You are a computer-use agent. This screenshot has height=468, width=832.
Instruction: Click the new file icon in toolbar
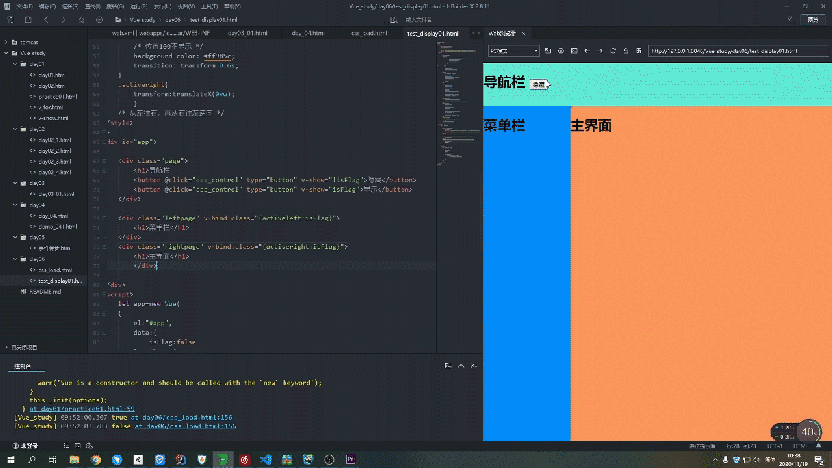click(x=10, y=20)
